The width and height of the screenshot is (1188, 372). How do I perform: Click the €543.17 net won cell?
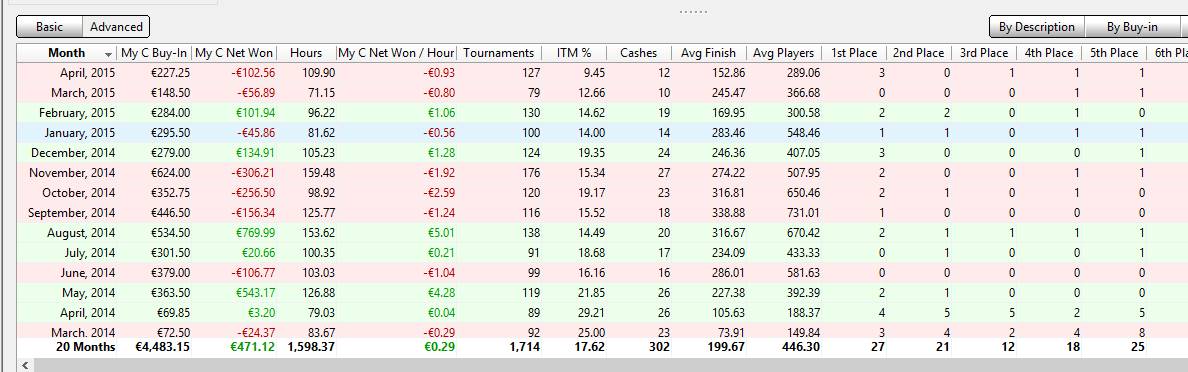(255, 292)
